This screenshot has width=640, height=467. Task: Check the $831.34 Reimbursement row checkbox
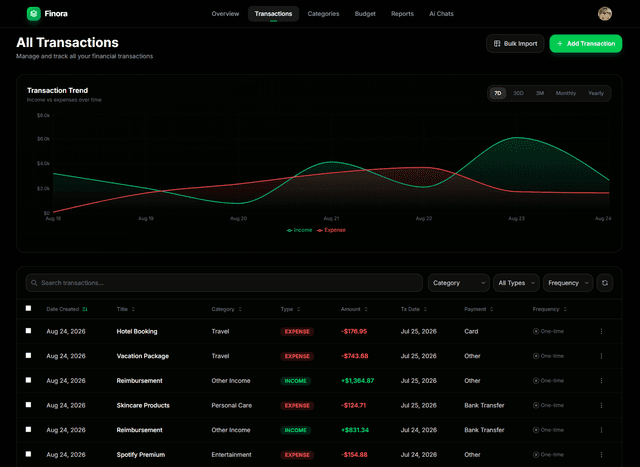click(28, 429)
